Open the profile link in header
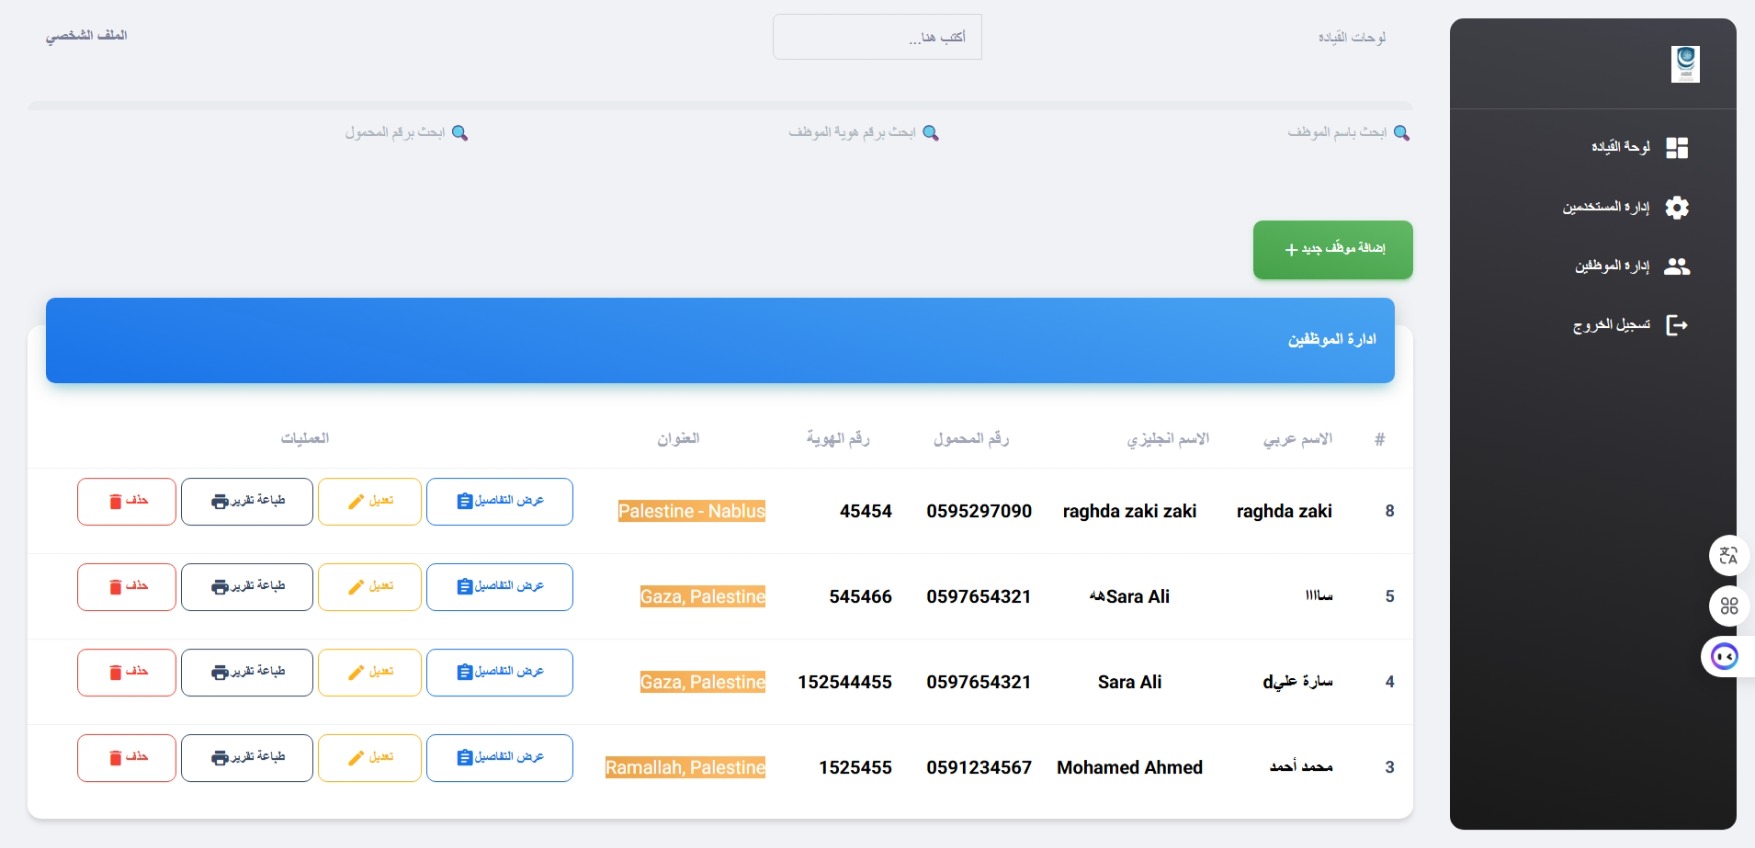This screenshot has height=848, width=1755. (86, 36)
